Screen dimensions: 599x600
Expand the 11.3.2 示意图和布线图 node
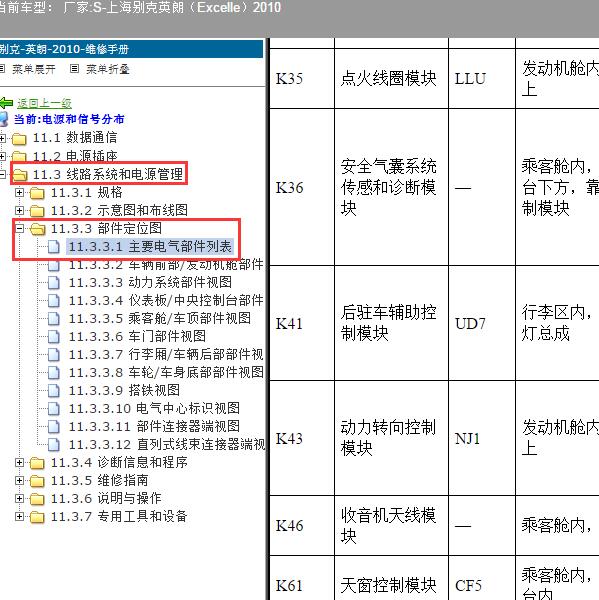(19, 210)
